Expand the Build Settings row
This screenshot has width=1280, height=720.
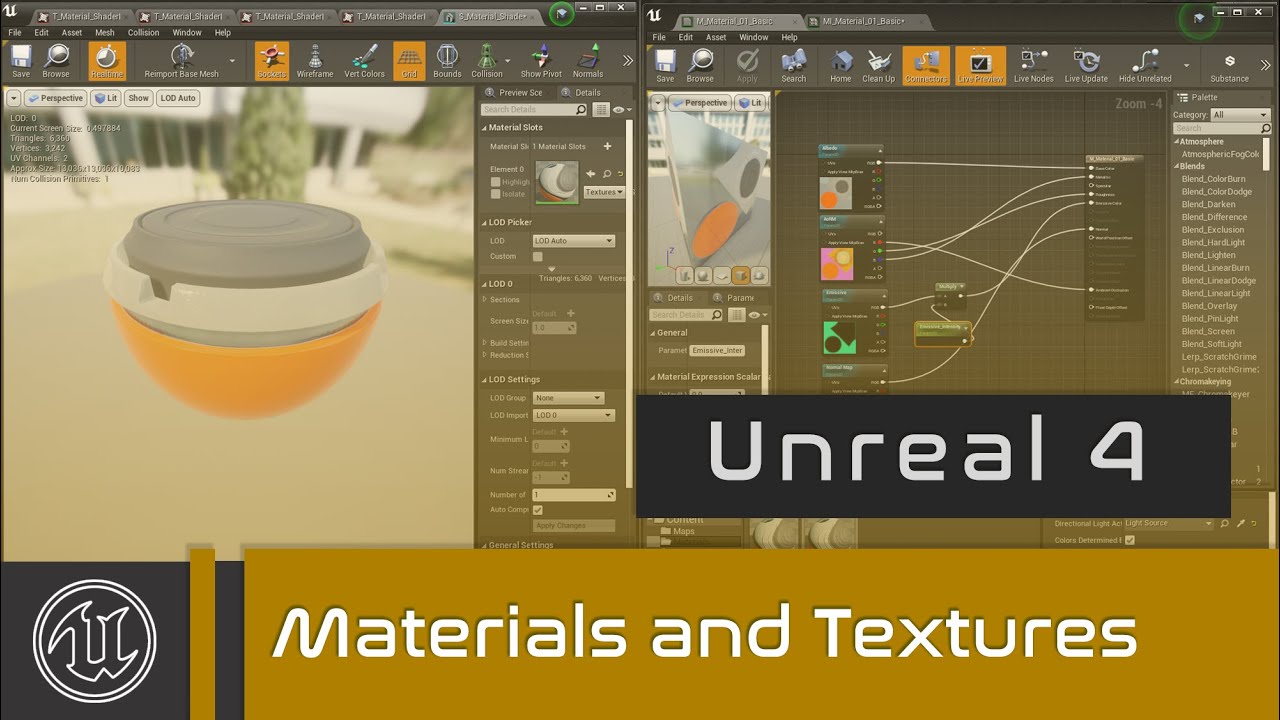click(x=486, y=343)
